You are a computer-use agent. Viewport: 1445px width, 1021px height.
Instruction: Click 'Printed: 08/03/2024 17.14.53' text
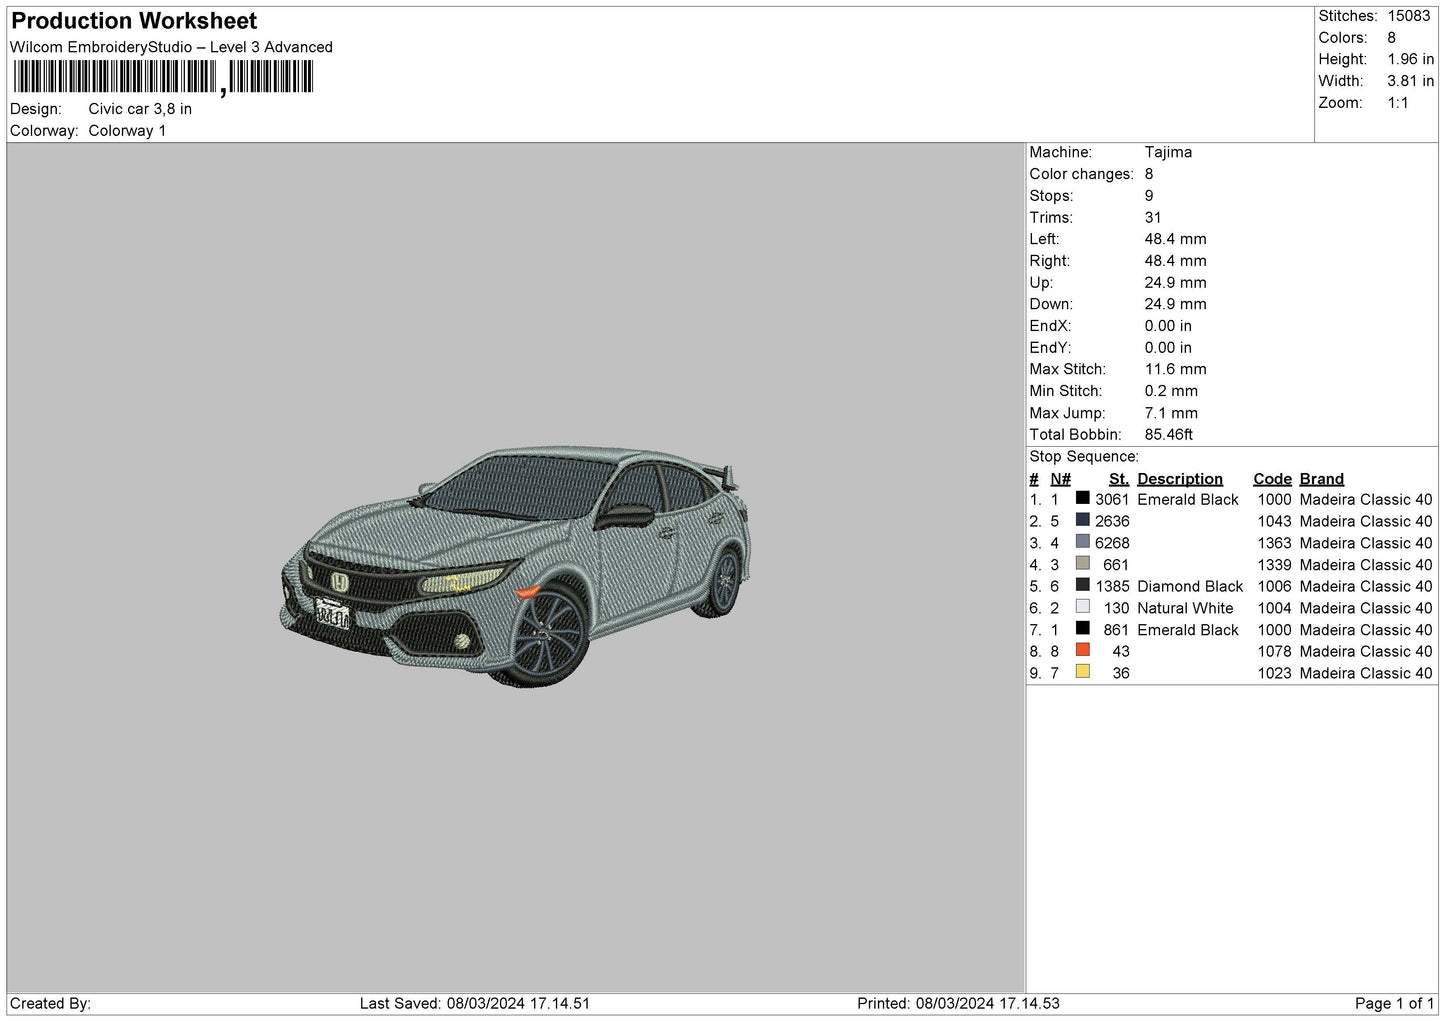[958, 1004]
